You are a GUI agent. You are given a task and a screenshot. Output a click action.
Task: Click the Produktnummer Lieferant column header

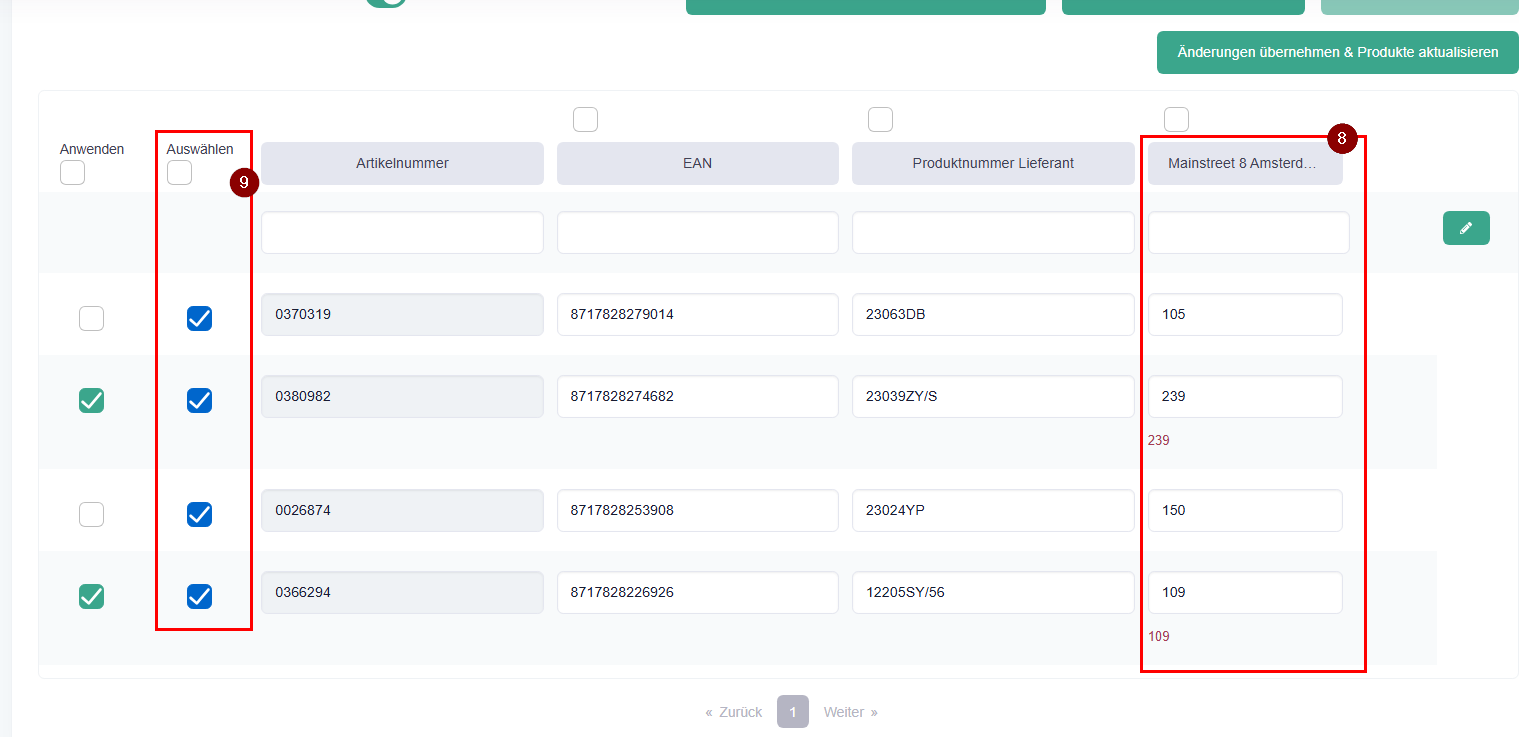pyautogui.click(x=993, y=163)
